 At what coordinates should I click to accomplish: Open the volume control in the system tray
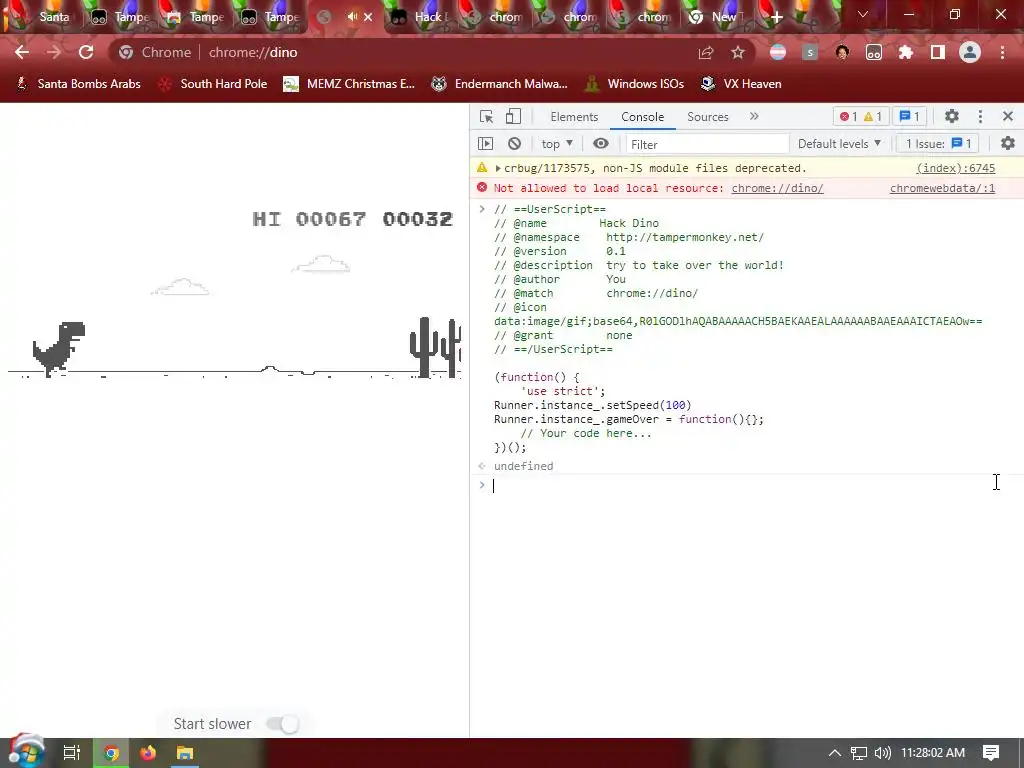[882, 753]
